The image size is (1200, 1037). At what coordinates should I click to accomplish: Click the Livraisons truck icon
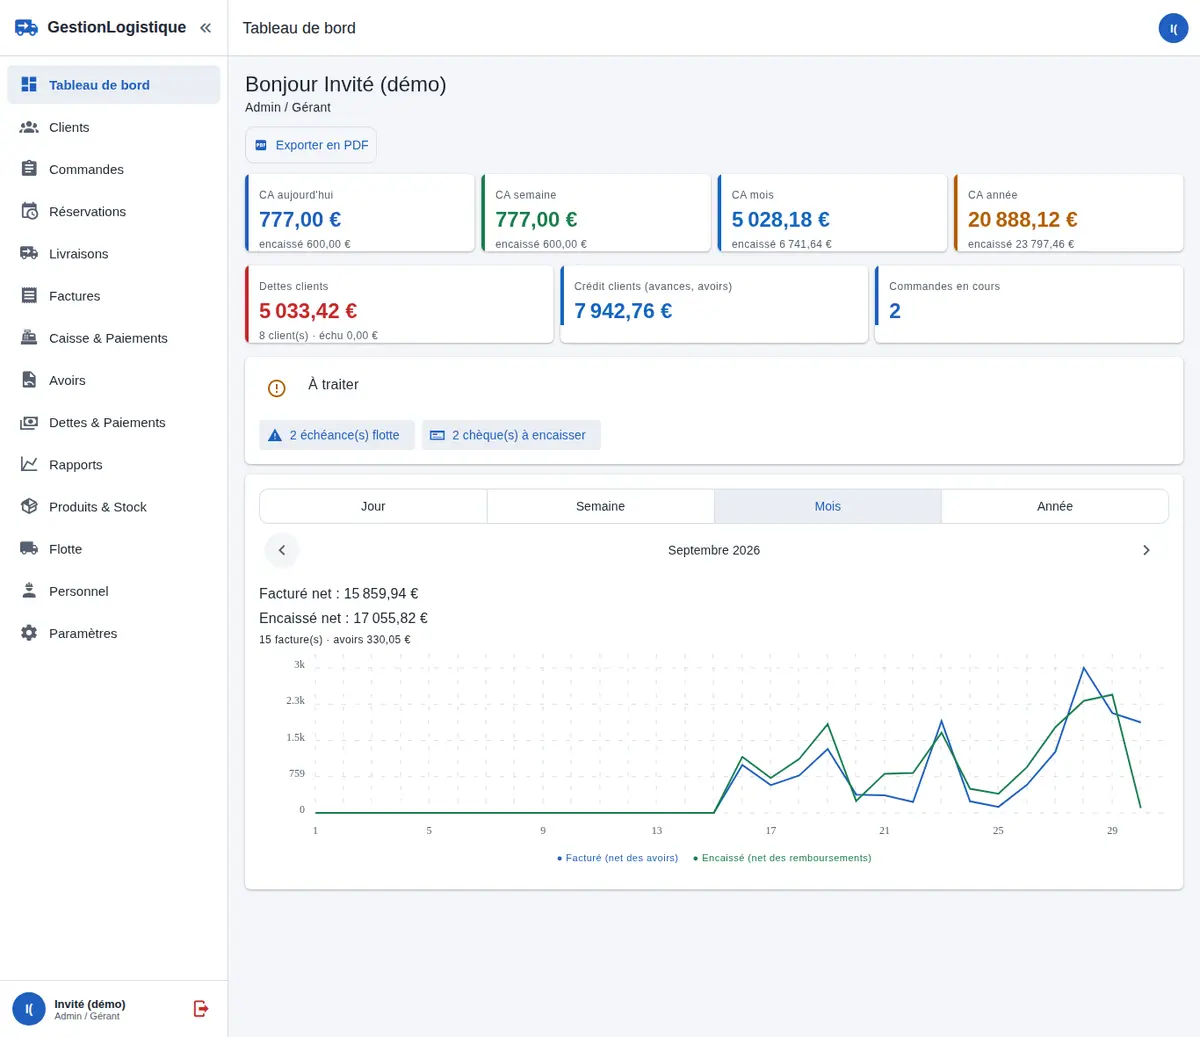(29, 253)
